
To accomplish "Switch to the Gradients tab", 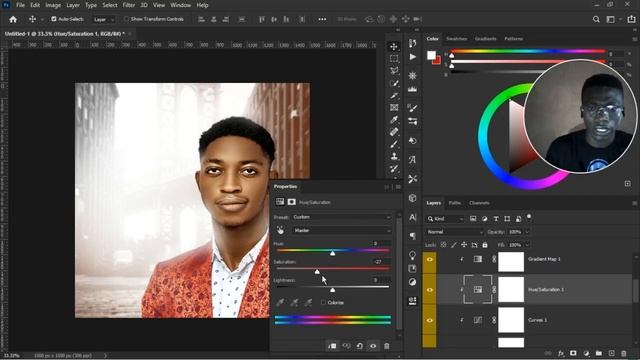I will [485, 39].
